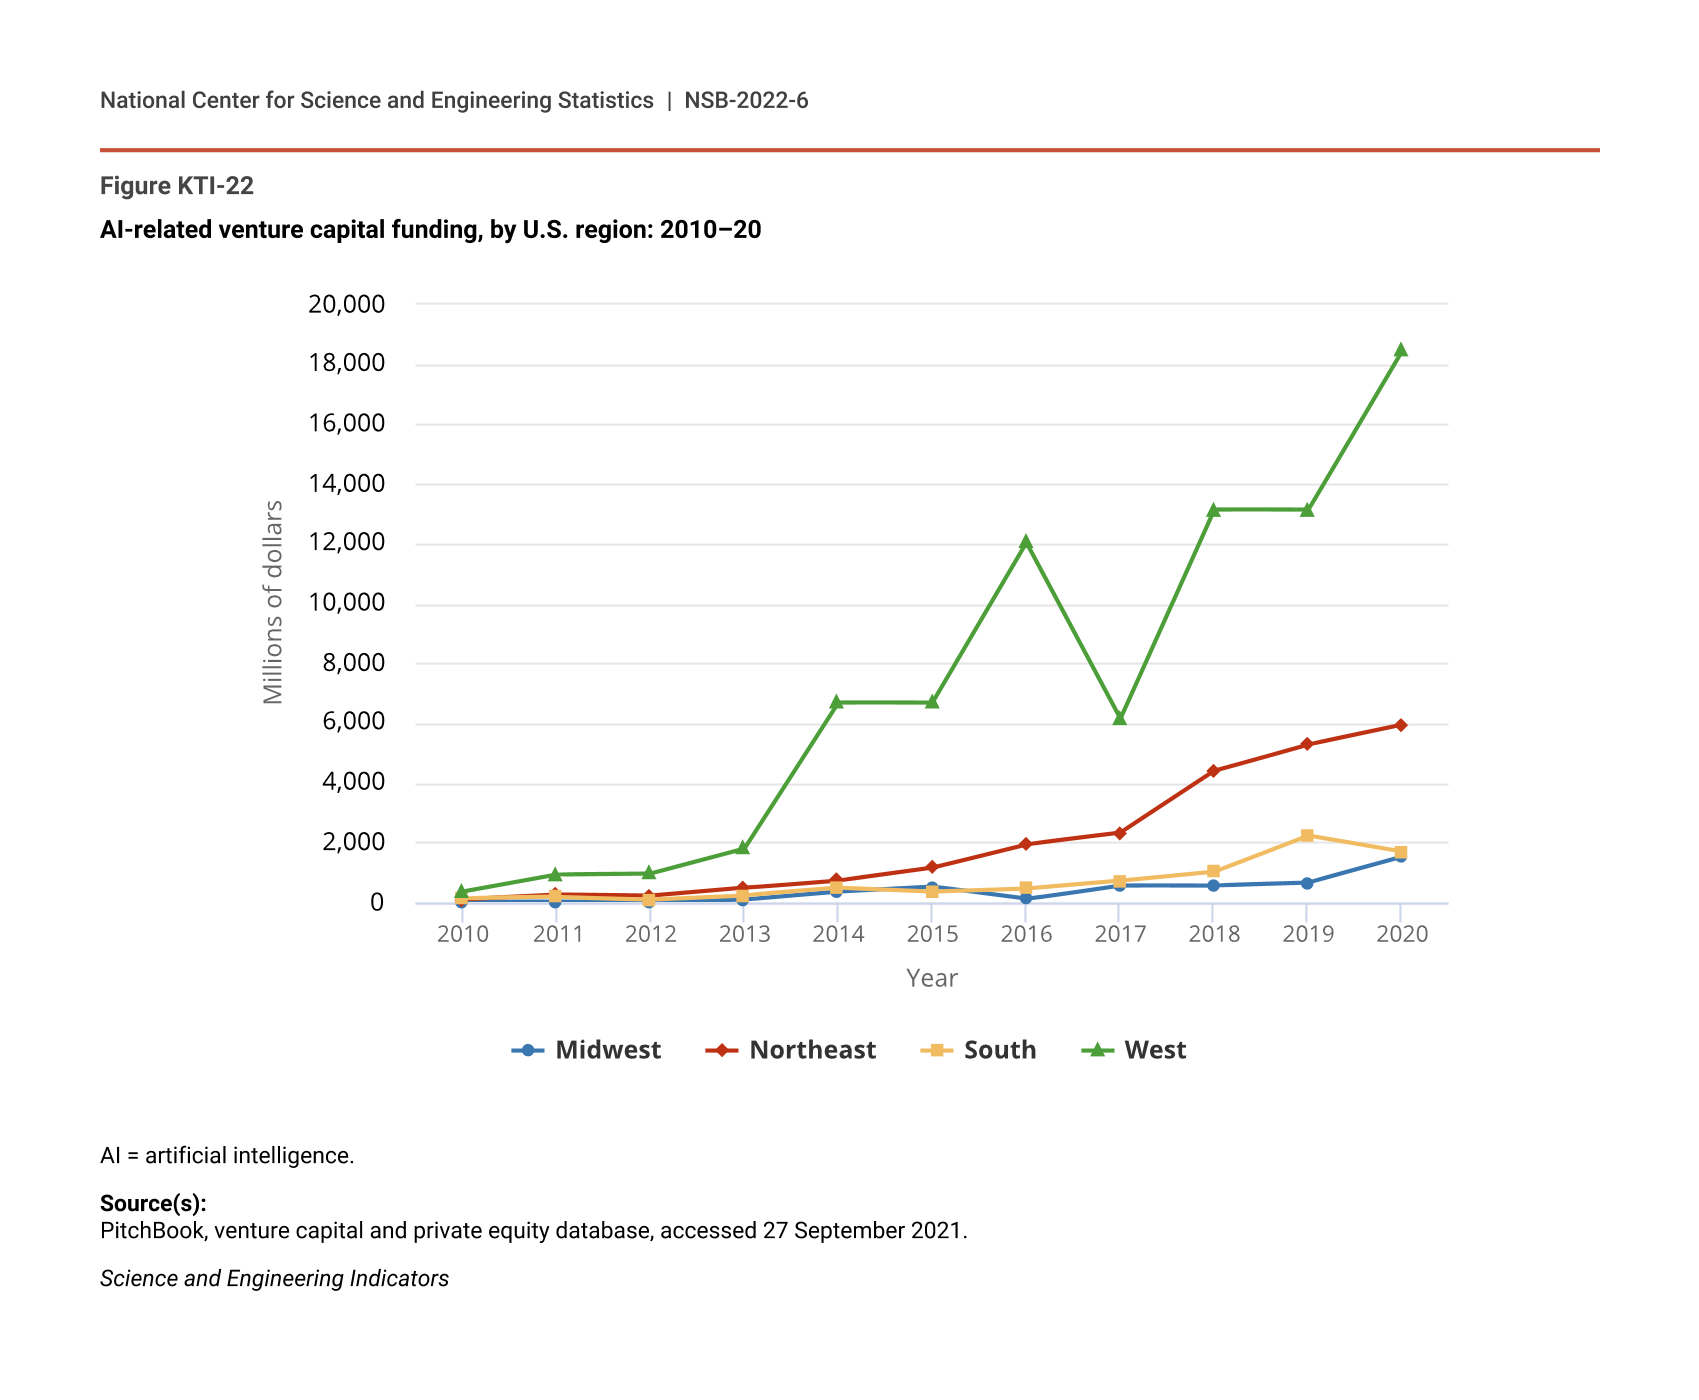Select the Northeast diamond marker for 2018

pos(1213,771)
